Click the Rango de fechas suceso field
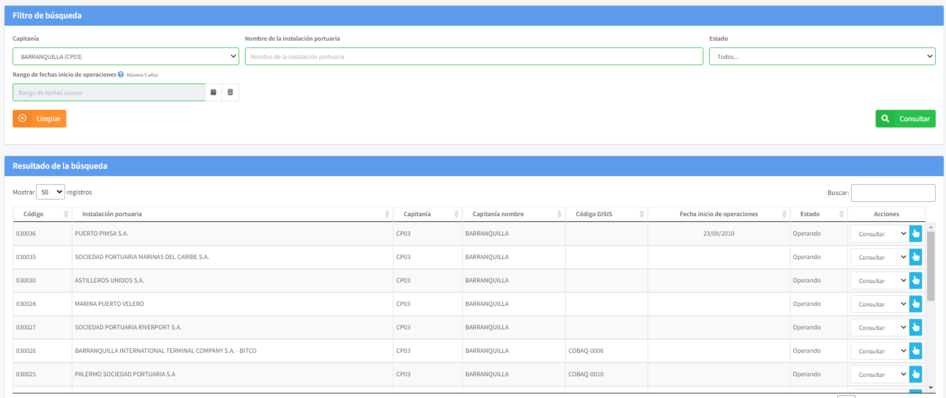Viewport: 946px width, 398px height. 109,92
